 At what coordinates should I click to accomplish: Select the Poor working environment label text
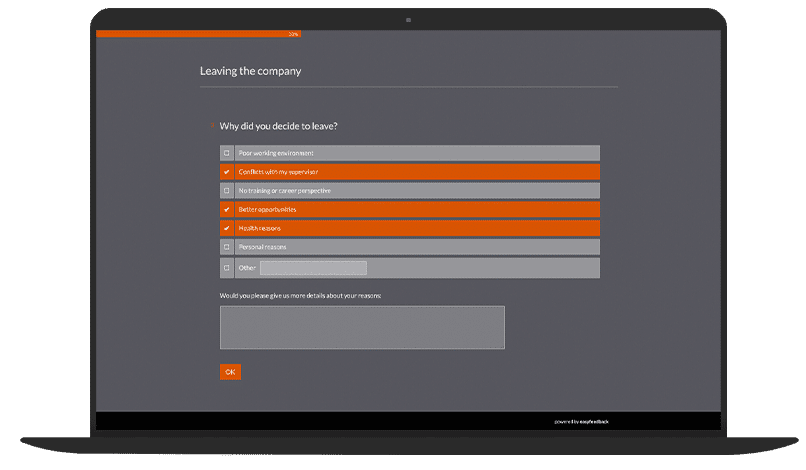(276, 153)
